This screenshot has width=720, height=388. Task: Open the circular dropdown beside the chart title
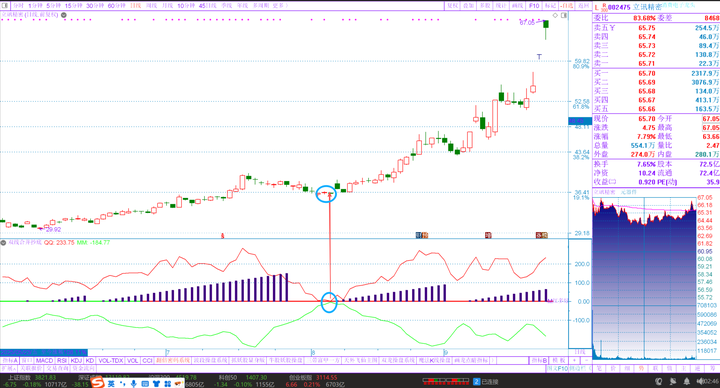(64, 15)
